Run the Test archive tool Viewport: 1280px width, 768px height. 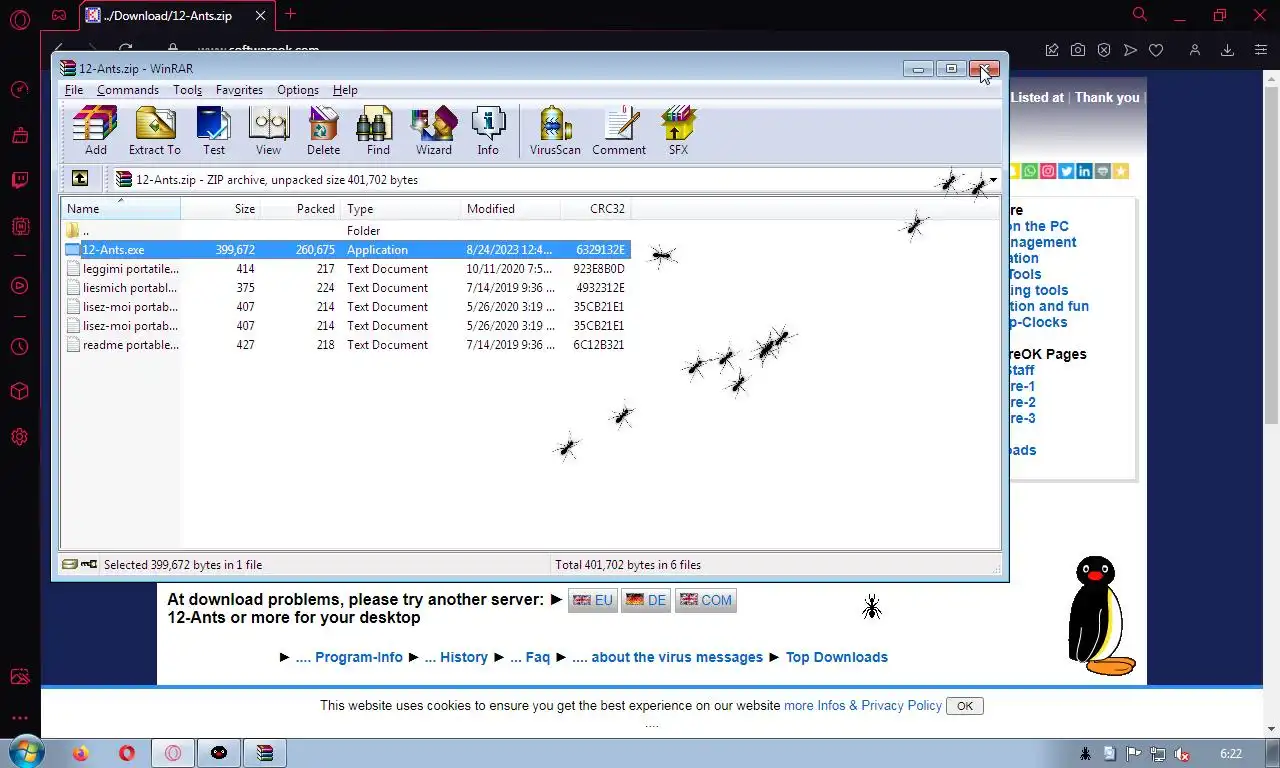pyautogui.click(x=214, y=131)
